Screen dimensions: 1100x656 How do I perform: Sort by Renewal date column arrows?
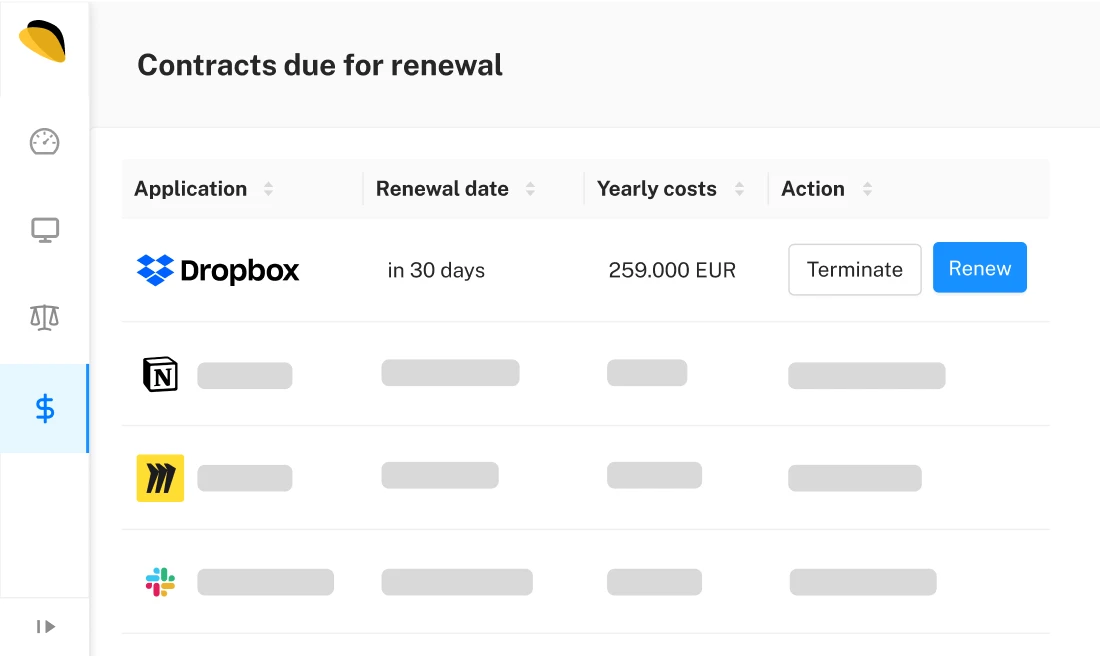[x=530, y=189]
